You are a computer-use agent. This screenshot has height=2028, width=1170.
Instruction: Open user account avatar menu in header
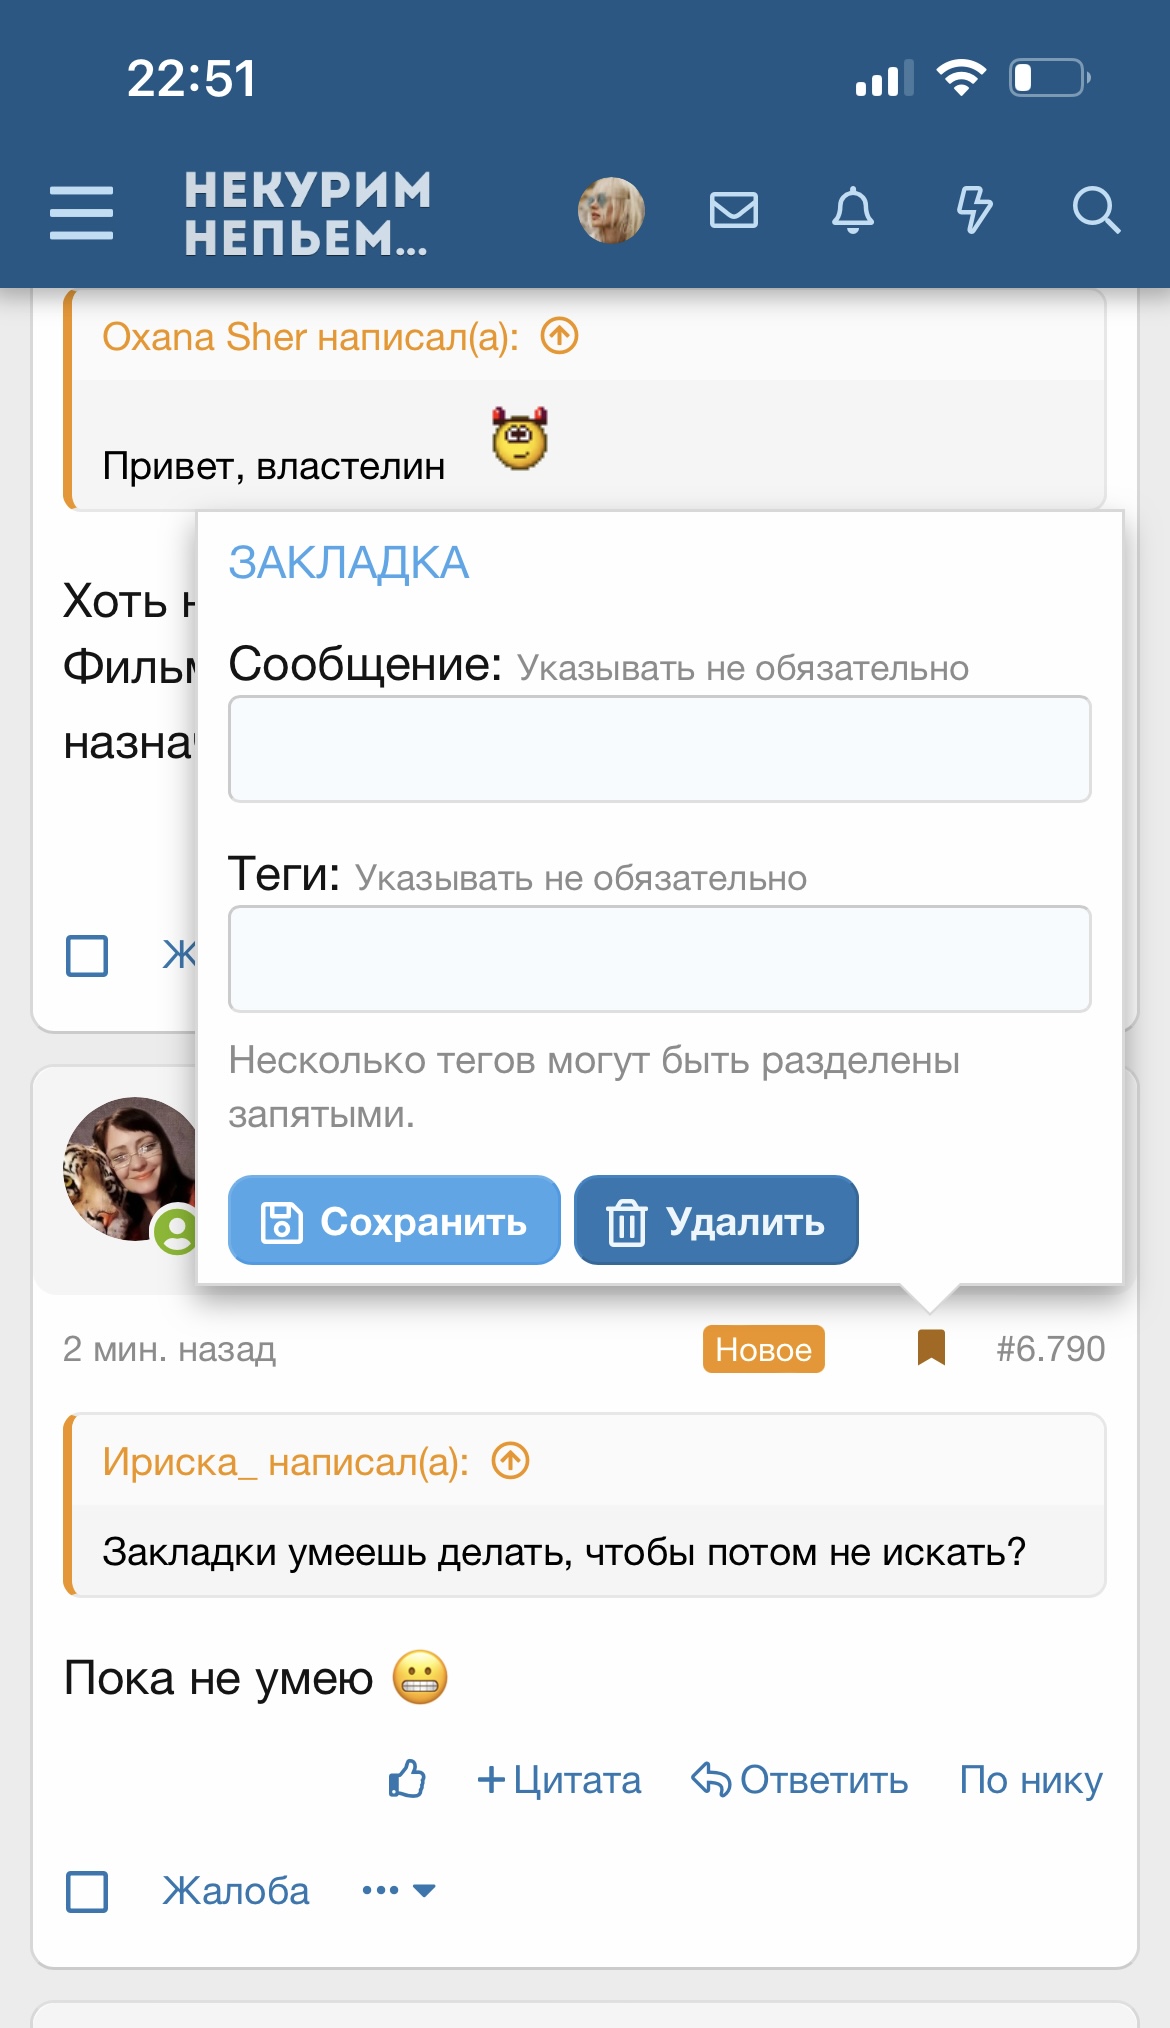pos(611,210)
